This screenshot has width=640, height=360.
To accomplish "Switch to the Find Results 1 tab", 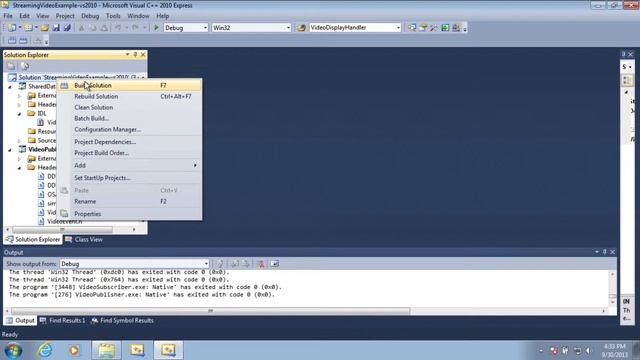I will pos(62,320).
